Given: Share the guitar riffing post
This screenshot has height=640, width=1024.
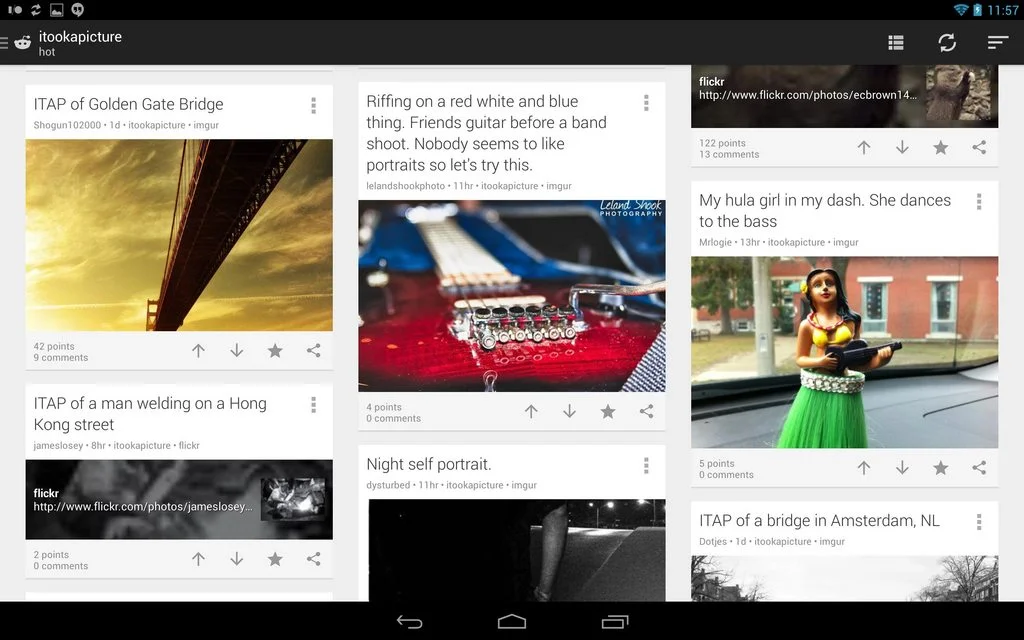Looking at the screenshot, I should coord(647,411).
